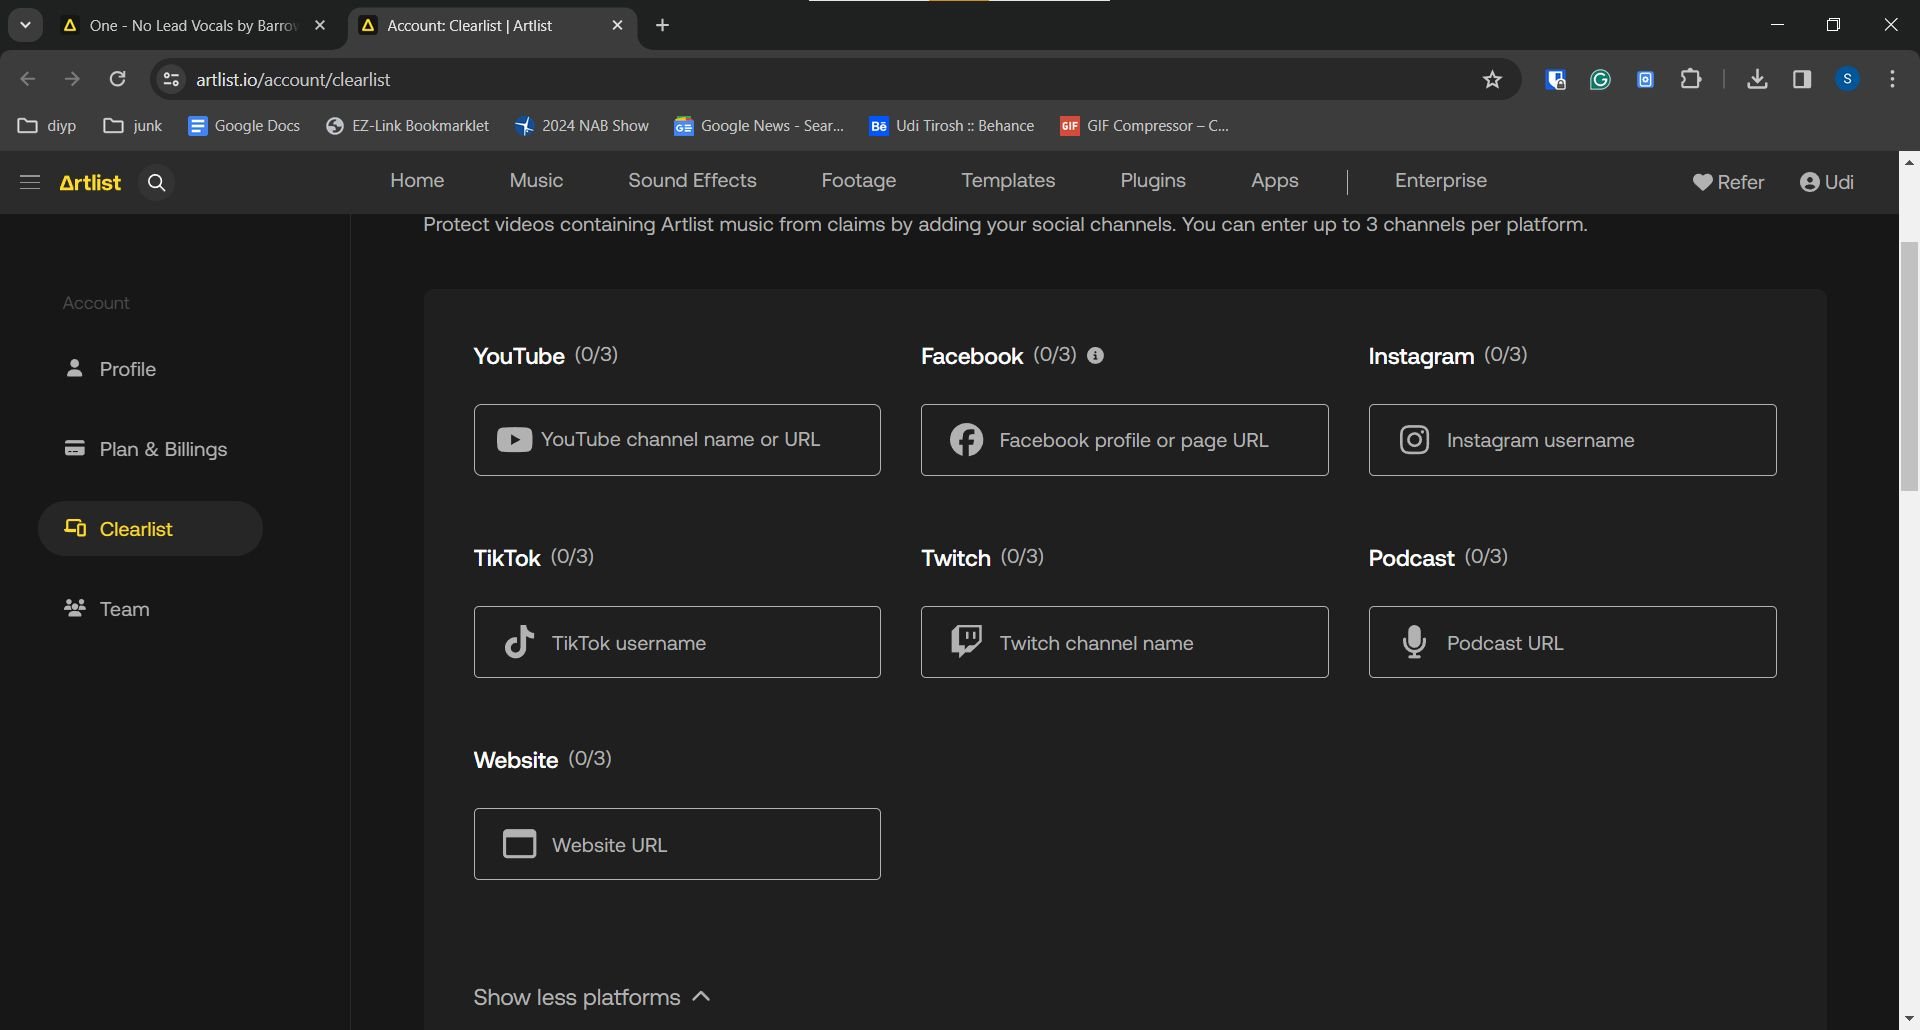The height and width of the screenshot is (1030, 1920).
Task: Focus the Website URL field
Action: click(x=677, y=844)
